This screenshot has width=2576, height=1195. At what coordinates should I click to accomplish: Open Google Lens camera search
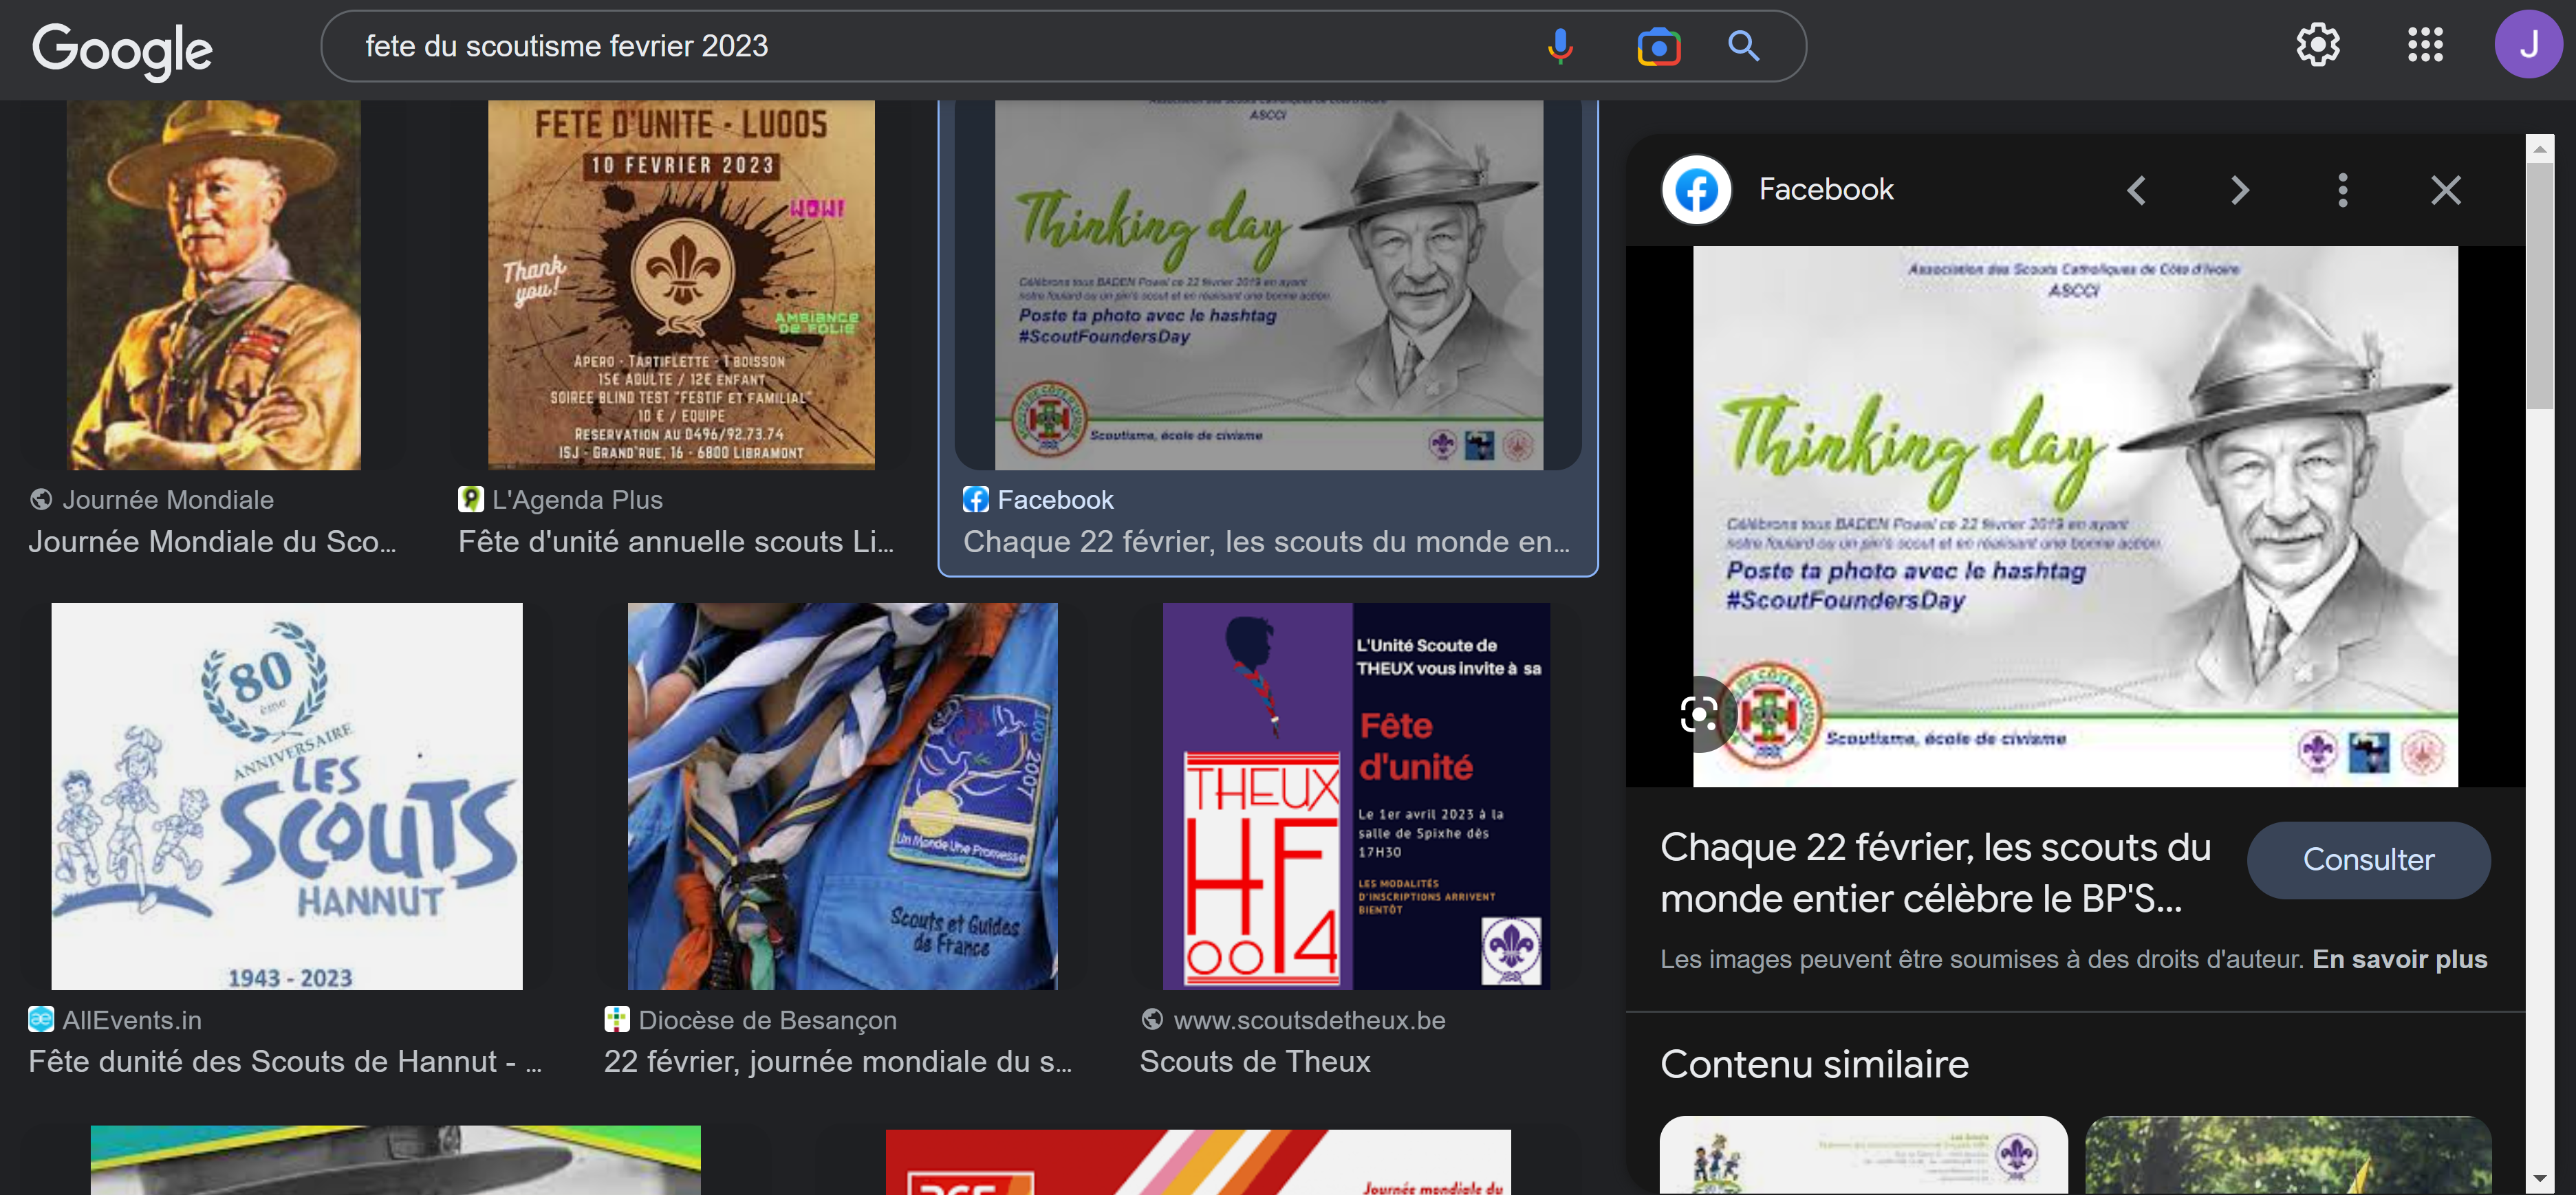coord(1658,46)
